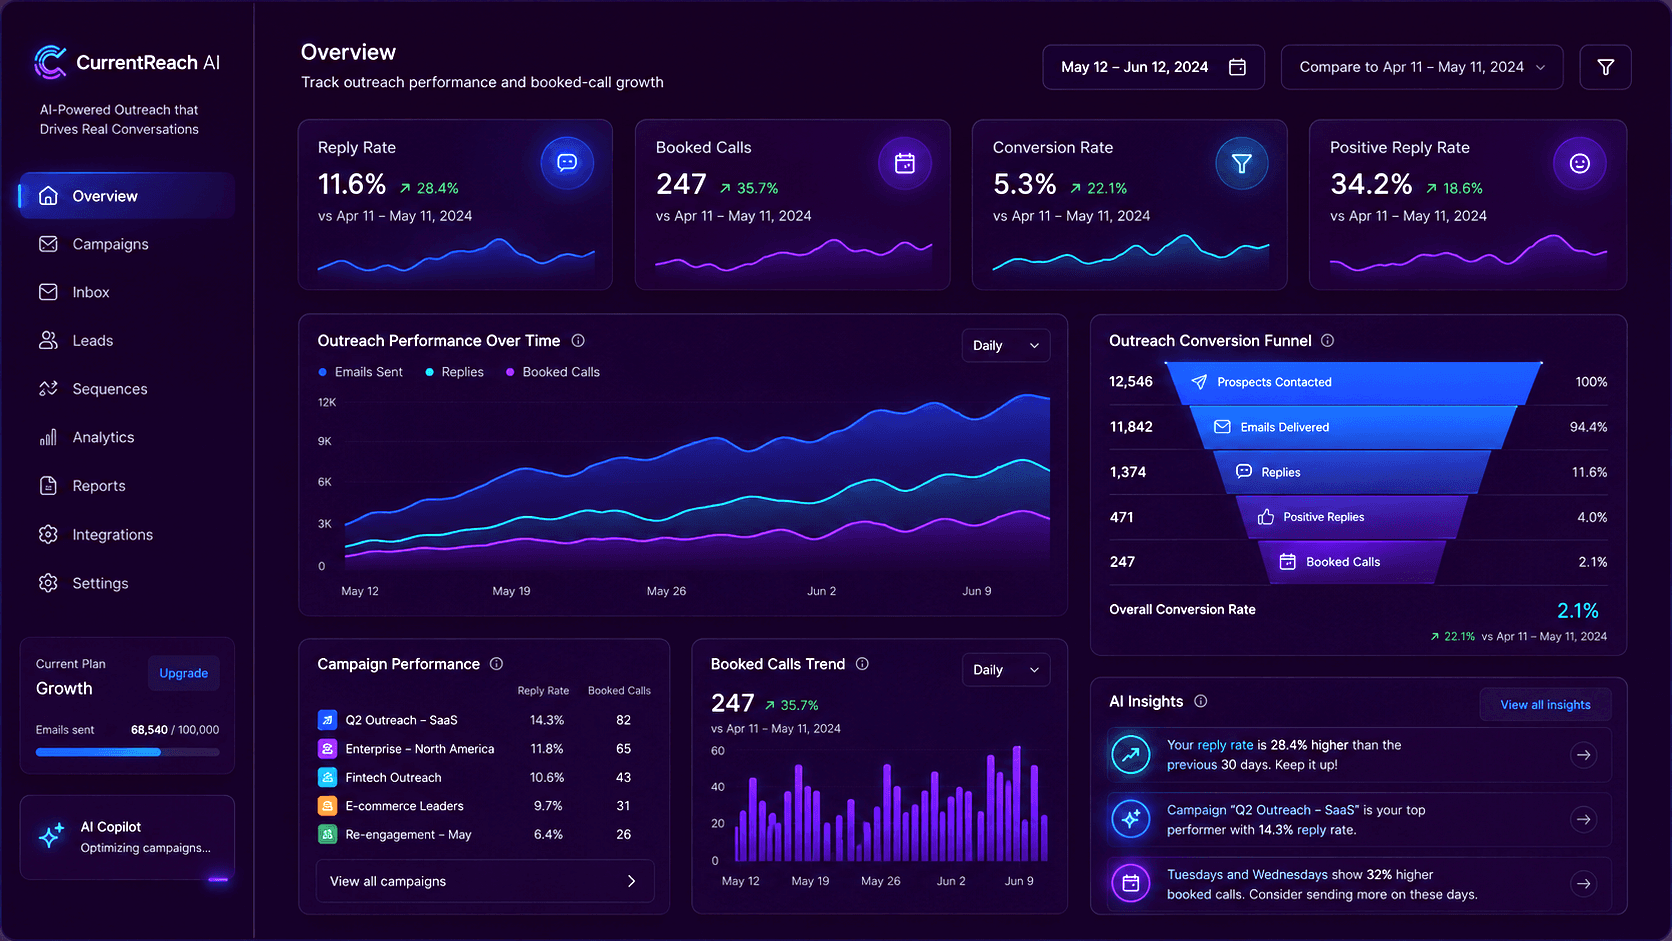Click the calendar icon in date range
The width and height of the screenshot is (1672, 941).
[x=1237, y=67]
